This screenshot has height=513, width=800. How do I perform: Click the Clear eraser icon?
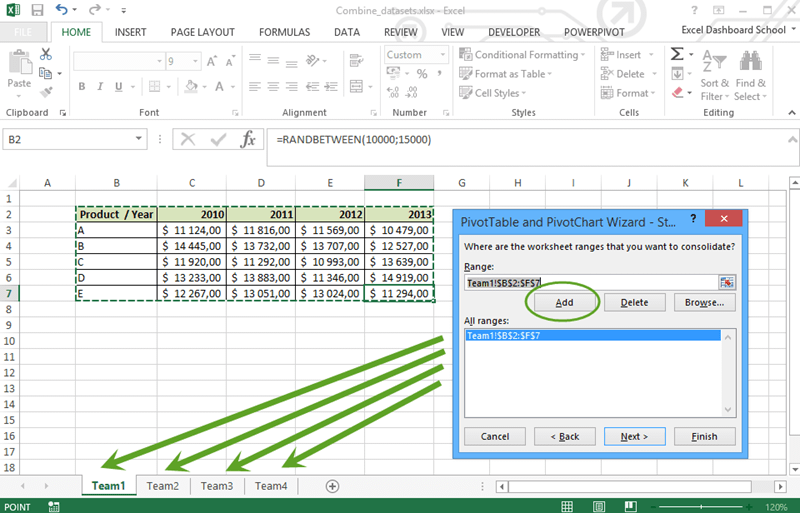point(678,92)
